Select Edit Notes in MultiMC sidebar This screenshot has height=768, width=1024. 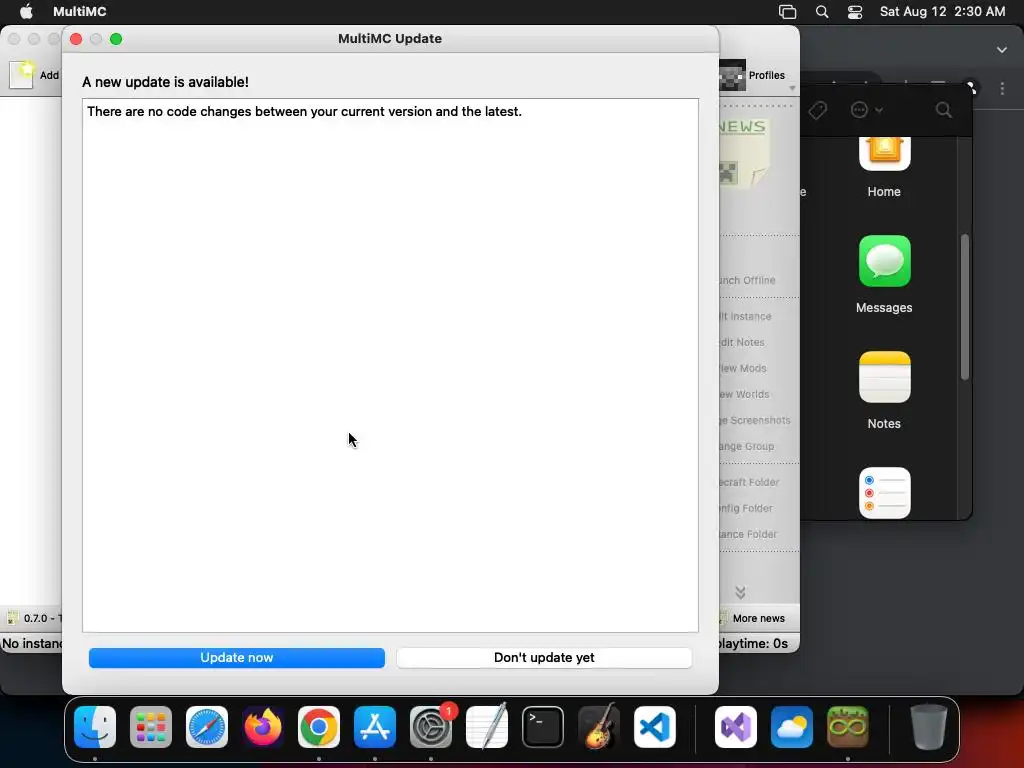coord(742,342)
